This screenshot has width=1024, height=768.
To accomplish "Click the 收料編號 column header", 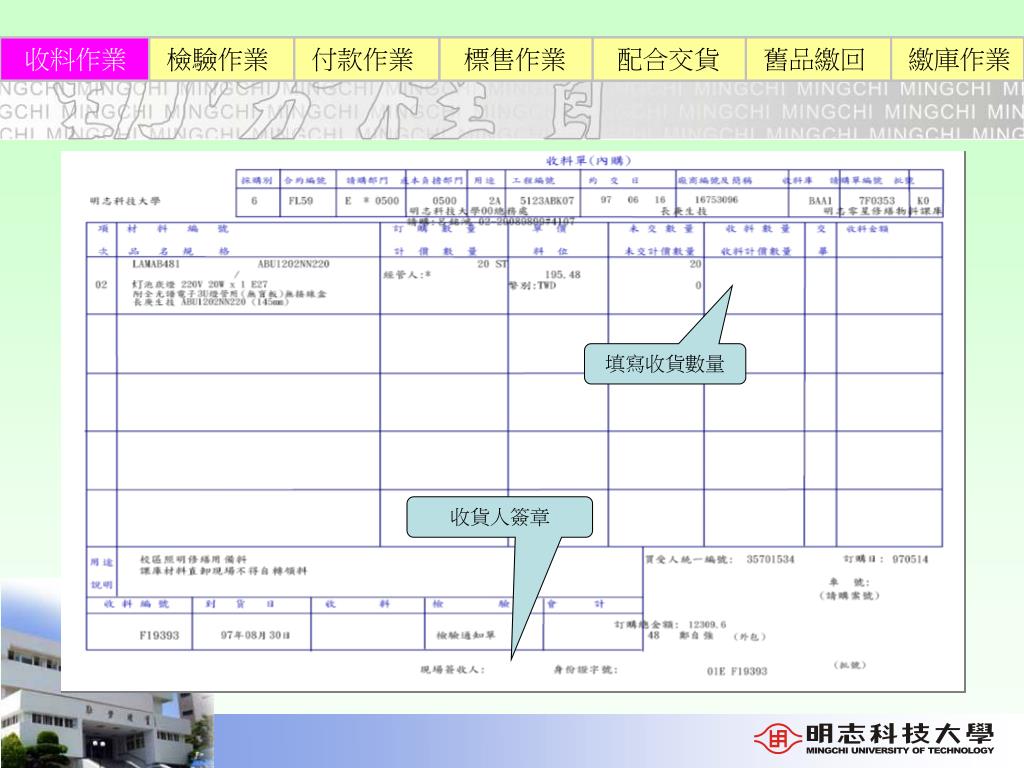I will pyautogui.click(x=136, y=604).
